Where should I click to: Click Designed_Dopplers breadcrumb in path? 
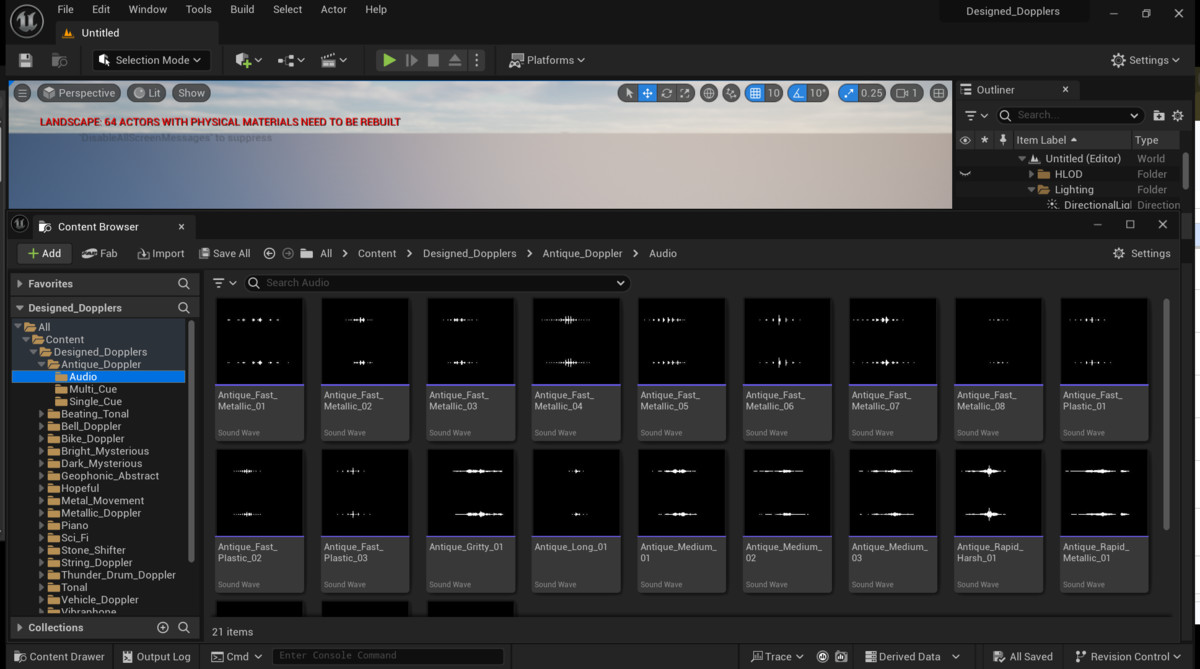(469, 253)
